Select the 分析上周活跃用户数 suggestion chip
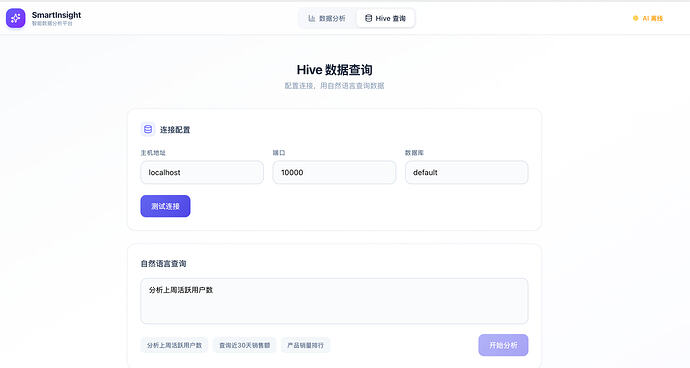690x368 pixels. 174,345
